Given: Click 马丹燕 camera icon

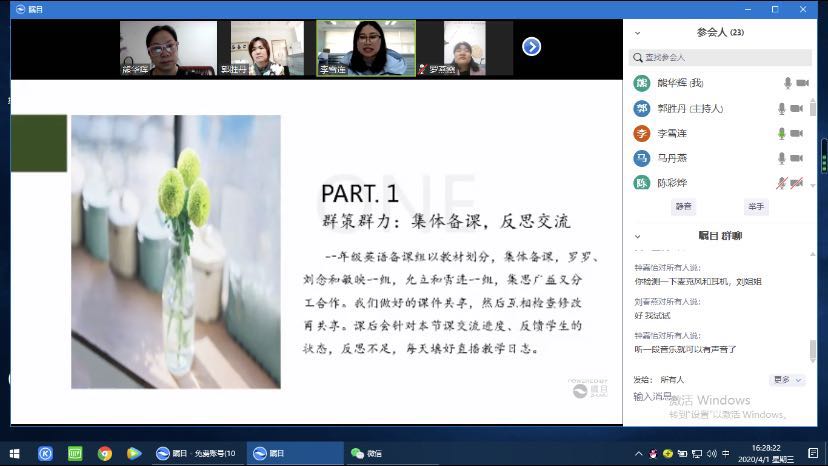Looking at the screenshot, I should (x=797, y=158).
